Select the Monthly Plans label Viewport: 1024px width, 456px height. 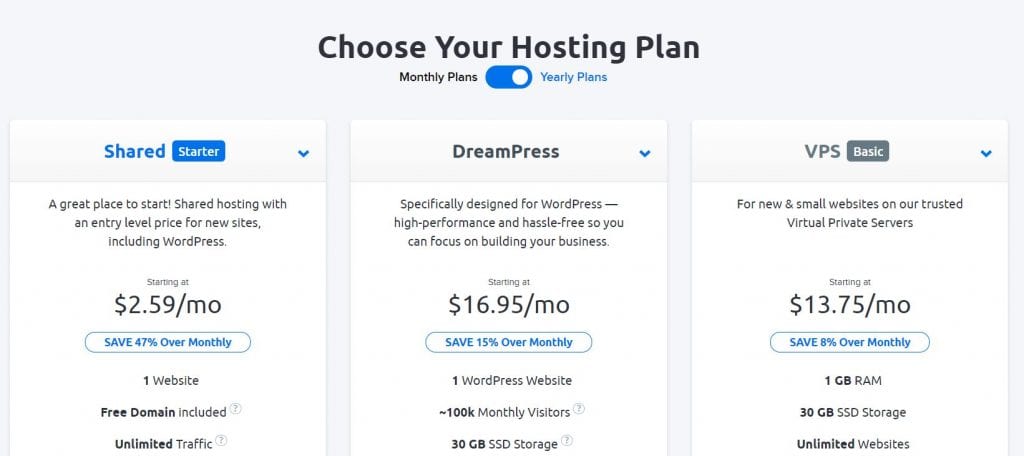438,77
